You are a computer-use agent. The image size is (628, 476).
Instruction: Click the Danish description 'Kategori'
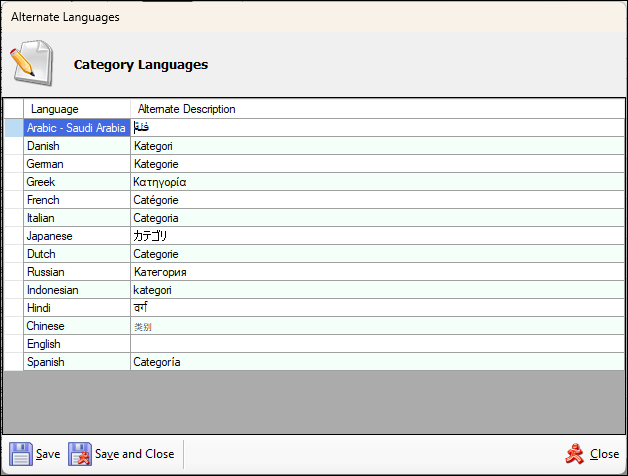[153, 146]
